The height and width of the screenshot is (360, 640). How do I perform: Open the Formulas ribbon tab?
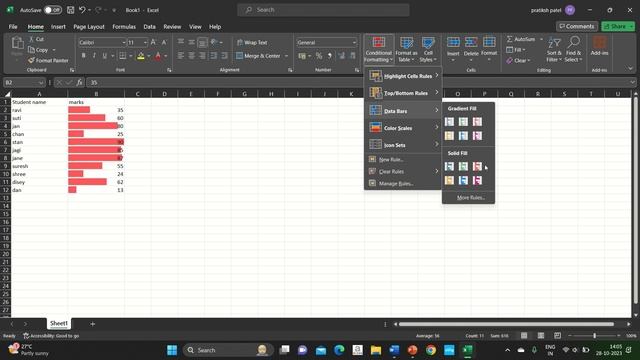[x=124, y=27]
